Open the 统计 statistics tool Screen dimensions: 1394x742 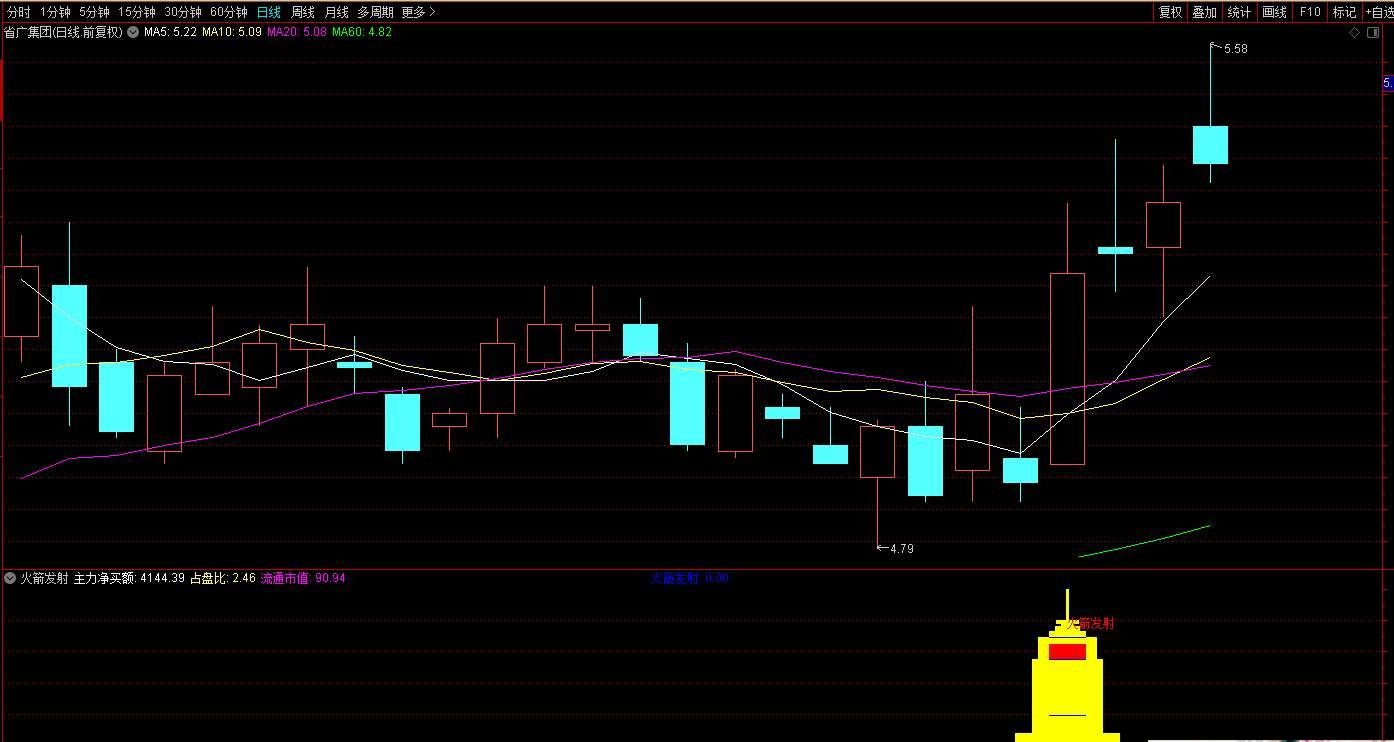click(1239, 12)
